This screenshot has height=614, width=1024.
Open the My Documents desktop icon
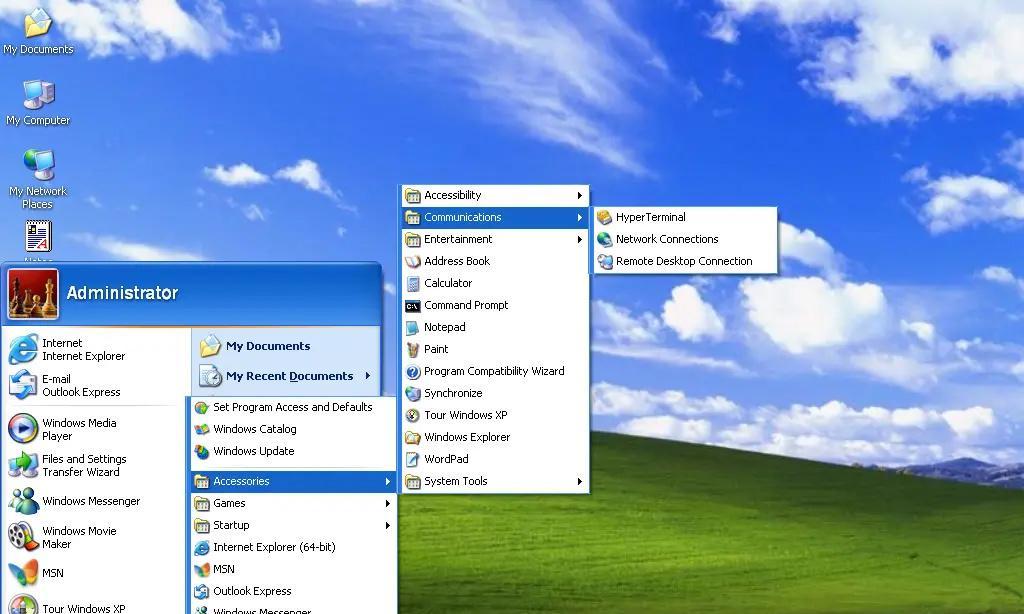(38, 31)
